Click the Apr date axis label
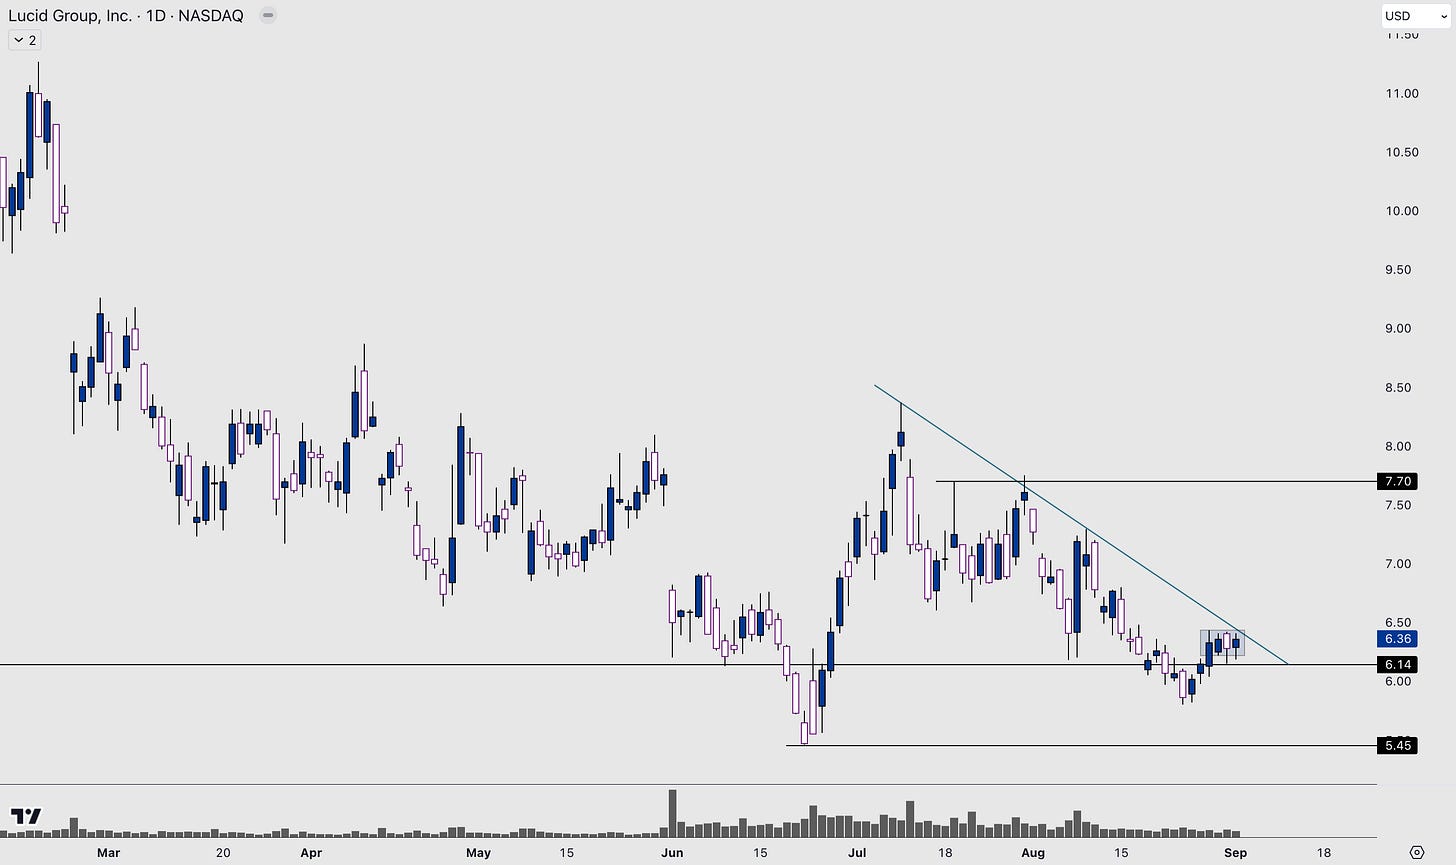 [x=311, y=853]
